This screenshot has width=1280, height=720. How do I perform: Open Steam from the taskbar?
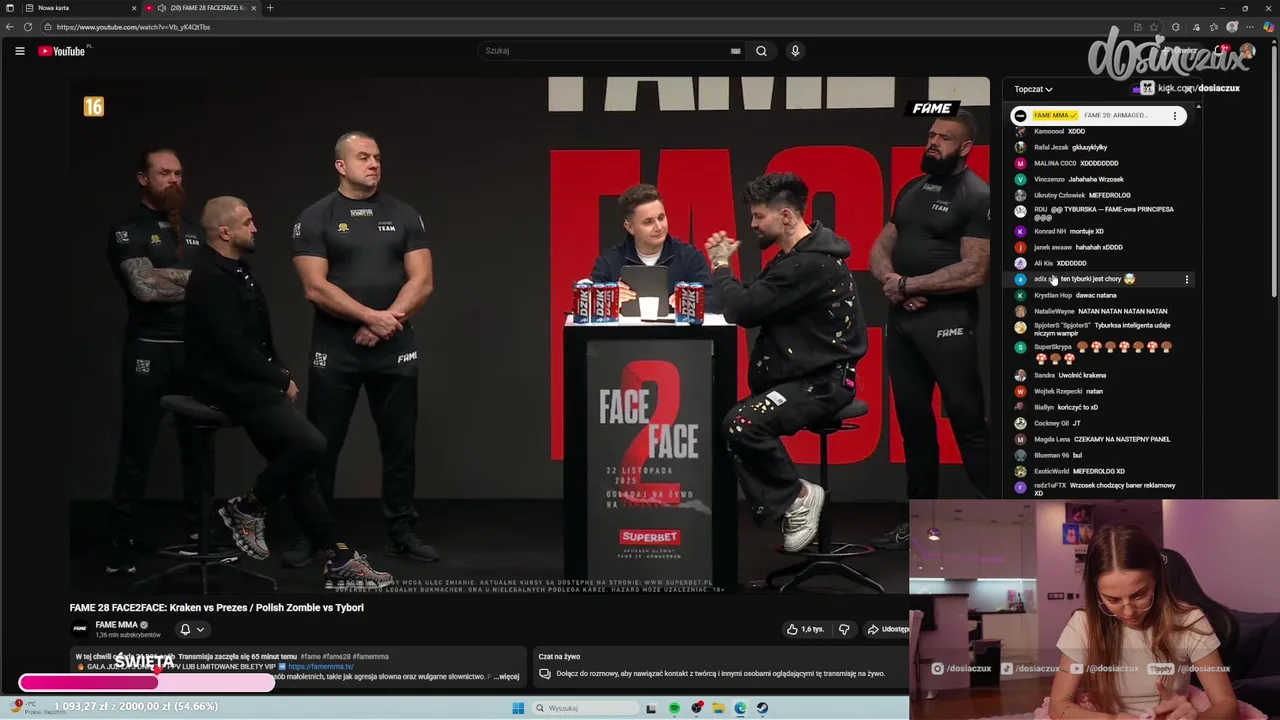(762, 708)
